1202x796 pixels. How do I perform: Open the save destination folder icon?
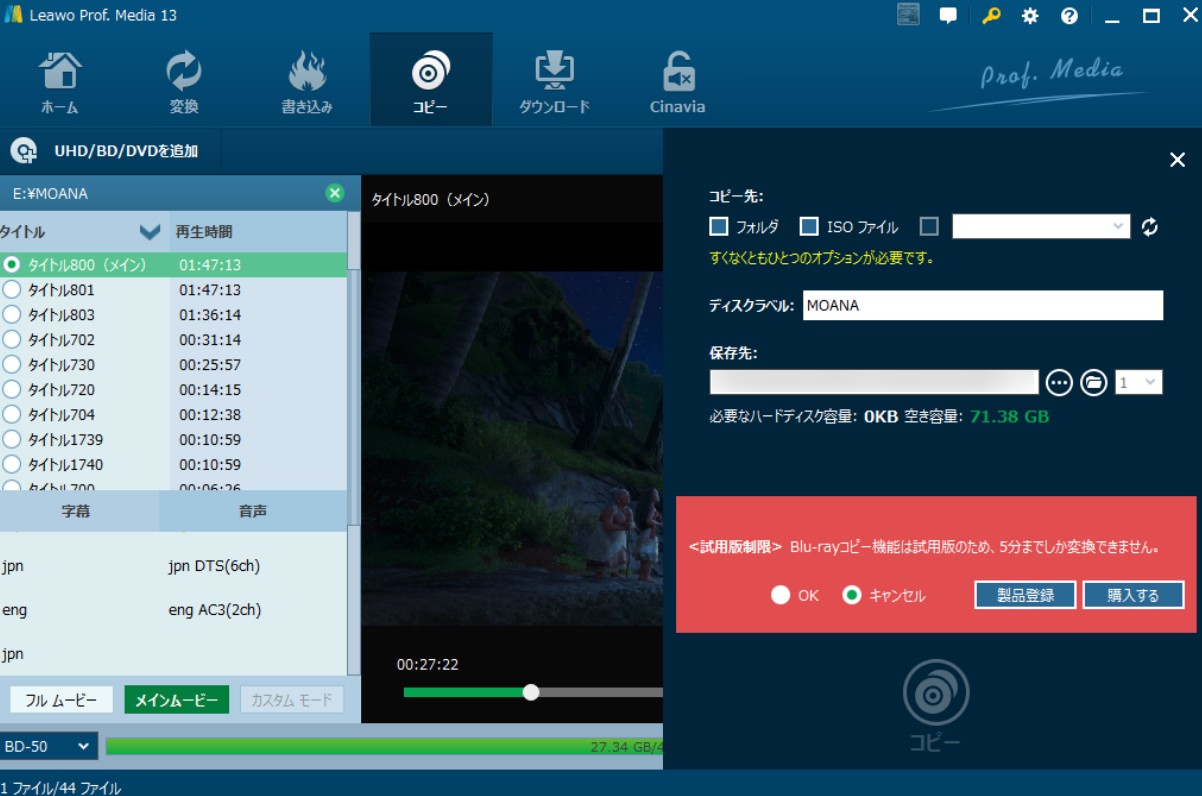[x=1093, y=382]
